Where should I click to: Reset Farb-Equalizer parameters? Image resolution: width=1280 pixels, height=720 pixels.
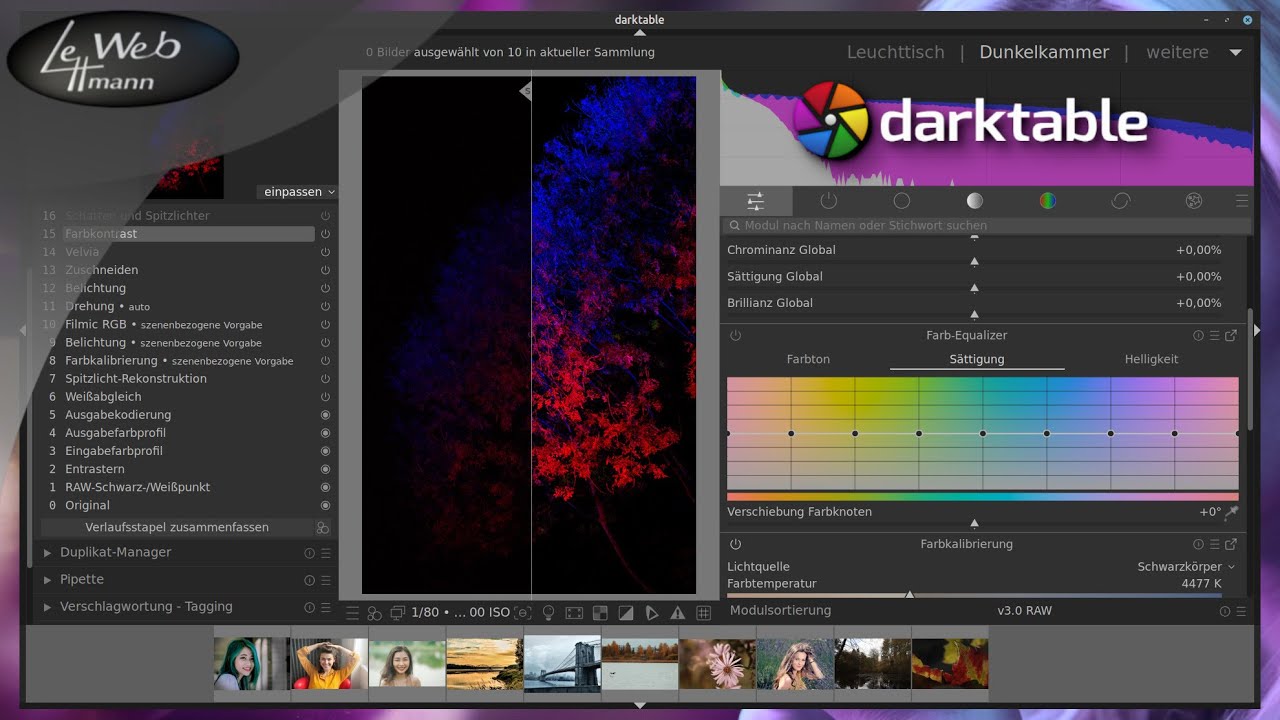[x=1198, y=336]
